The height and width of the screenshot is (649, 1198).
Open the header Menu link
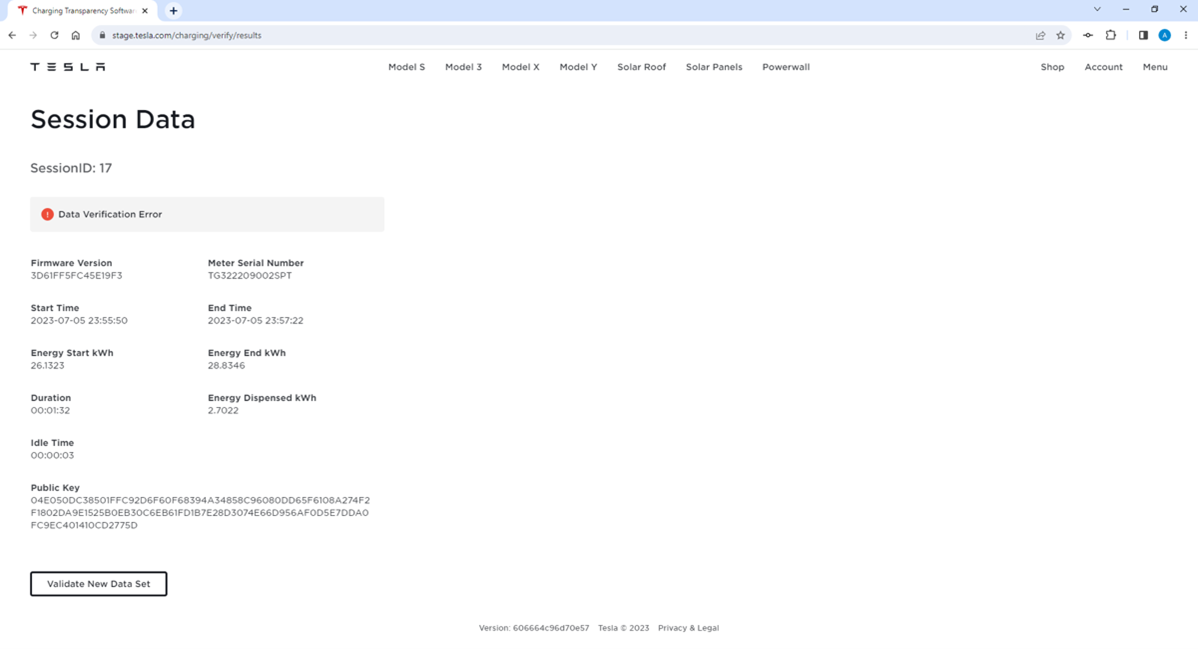pyautogui.click(x=1155, y=67)
